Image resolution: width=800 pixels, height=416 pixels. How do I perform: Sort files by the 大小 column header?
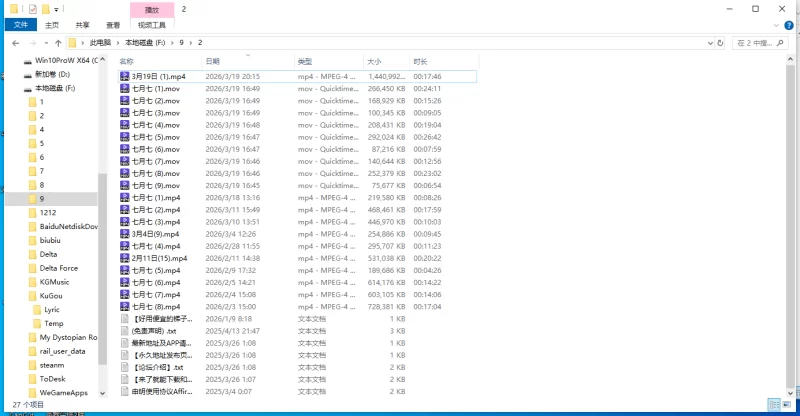pyautogui.click(x=374, y=61)
